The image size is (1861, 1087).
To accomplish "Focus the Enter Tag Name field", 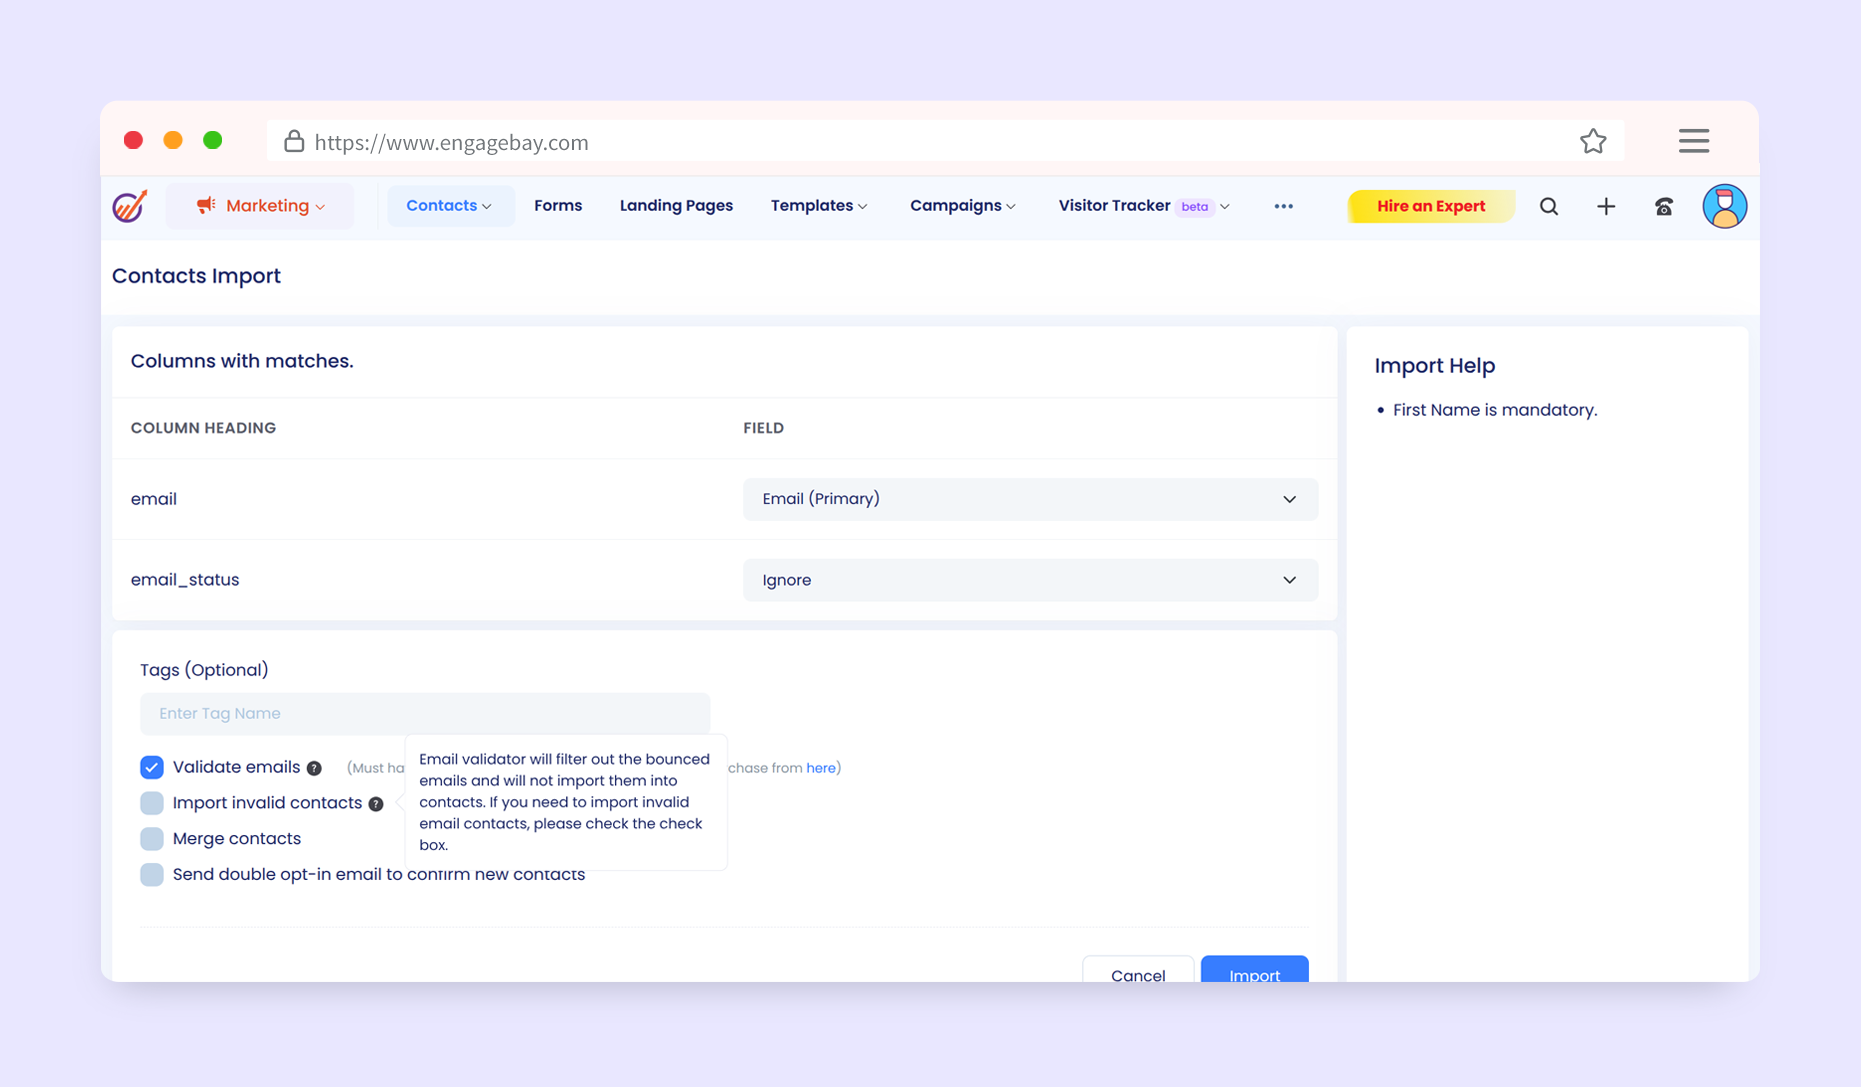I will tap(425, 713).
